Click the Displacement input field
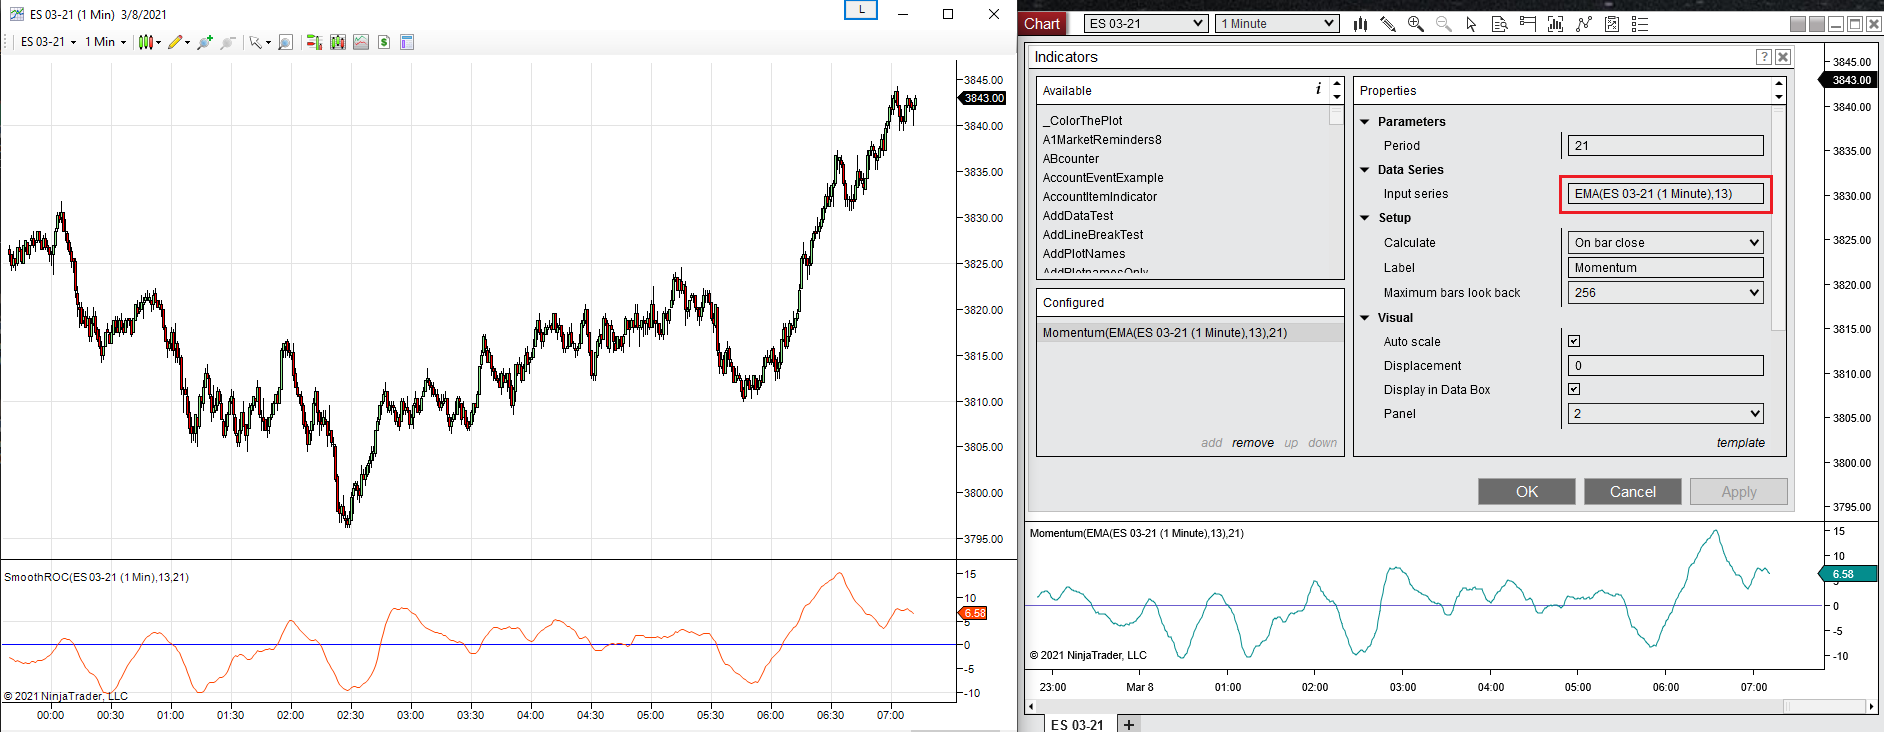The width and height of the screenshot is (1884, 732). pyautogui.click(x=1665, y=365)
